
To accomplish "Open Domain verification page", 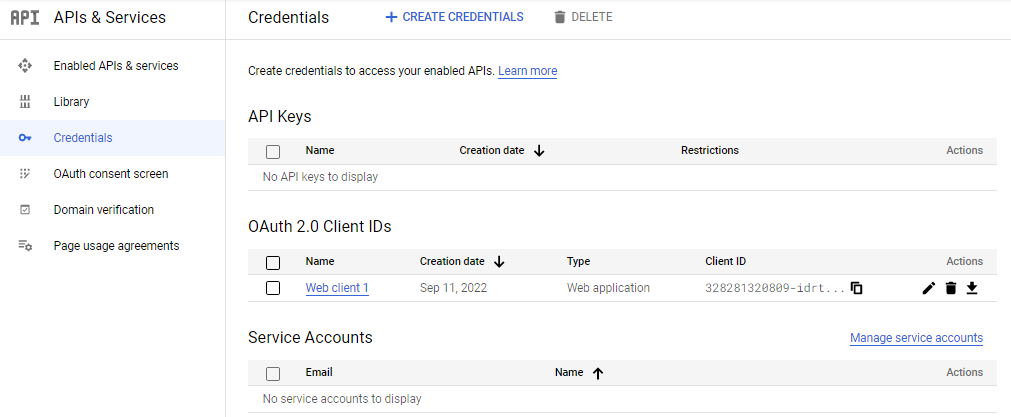I will [x=104, y=210].
